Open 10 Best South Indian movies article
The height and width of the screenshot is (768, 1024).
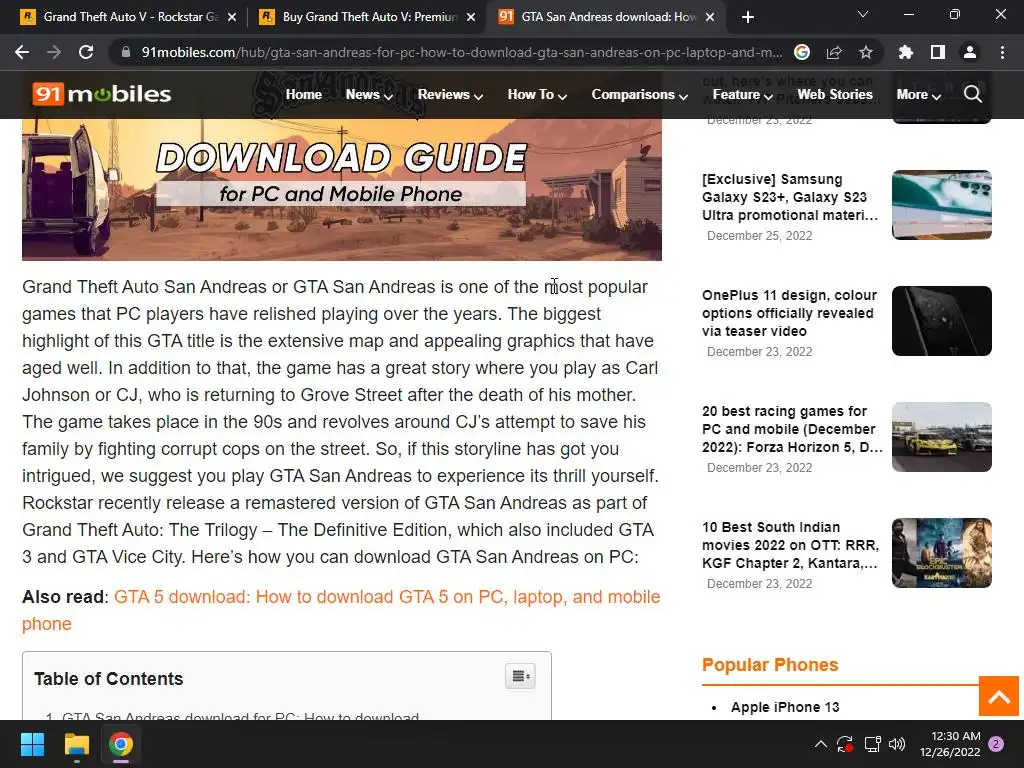[x=790, y=545]
